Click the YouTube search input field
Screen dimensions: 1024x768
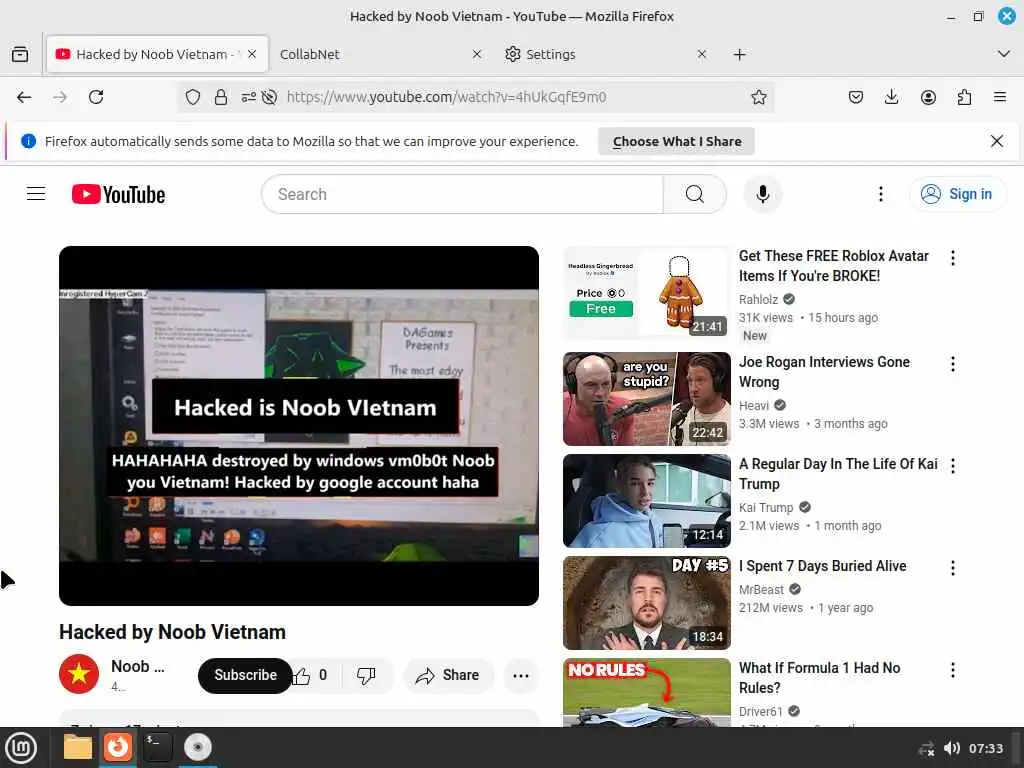[462, 194]
